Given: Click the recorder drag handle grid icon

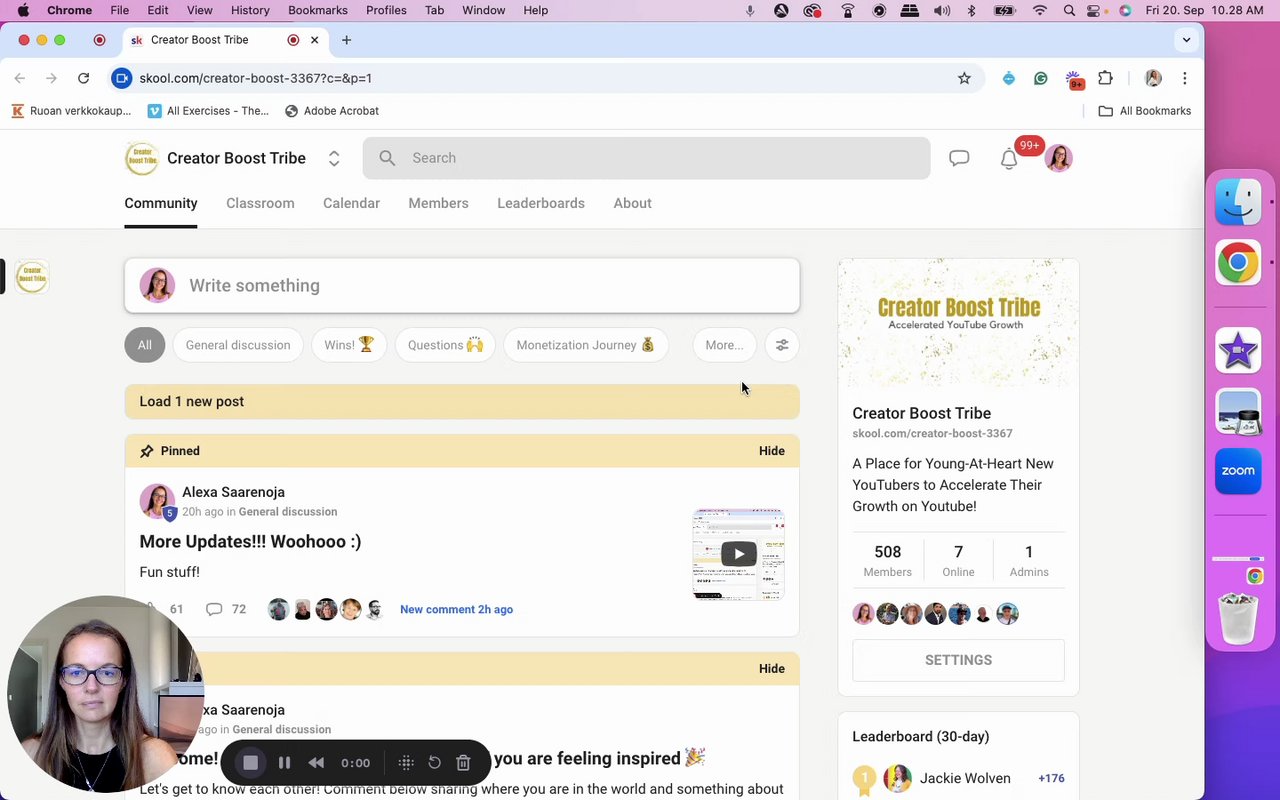Looking at the screenshot, I should pos(406,763).
